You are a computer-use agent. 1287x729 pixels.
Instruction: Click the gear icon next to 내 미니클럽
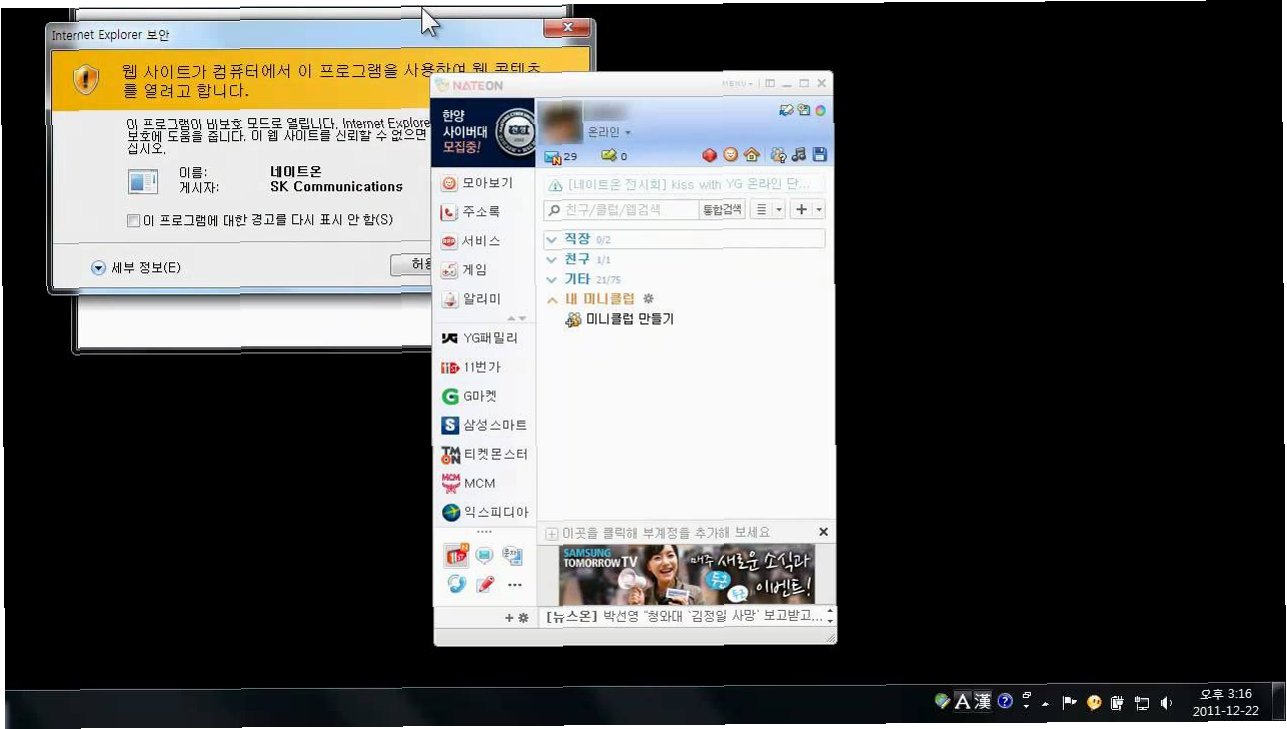click(648, 299)
